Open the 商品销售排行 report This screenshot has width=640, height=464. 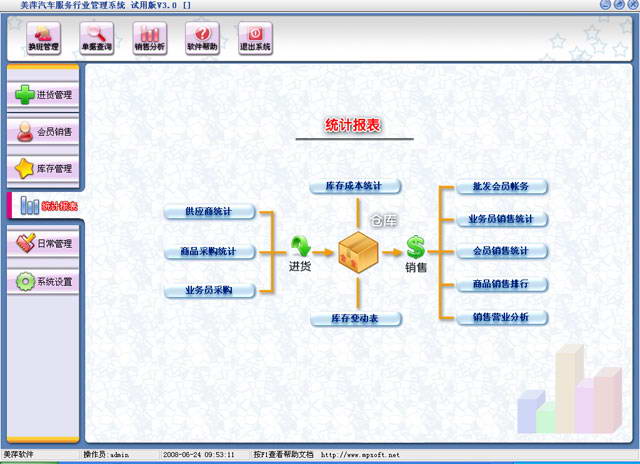(x=502, y=284)
